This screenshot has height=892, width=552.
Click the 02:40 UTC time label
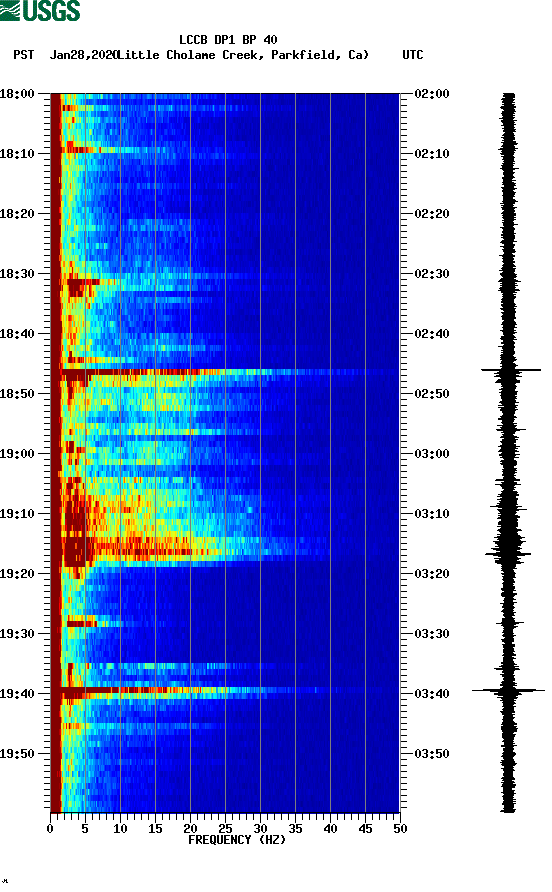point(432,334)
